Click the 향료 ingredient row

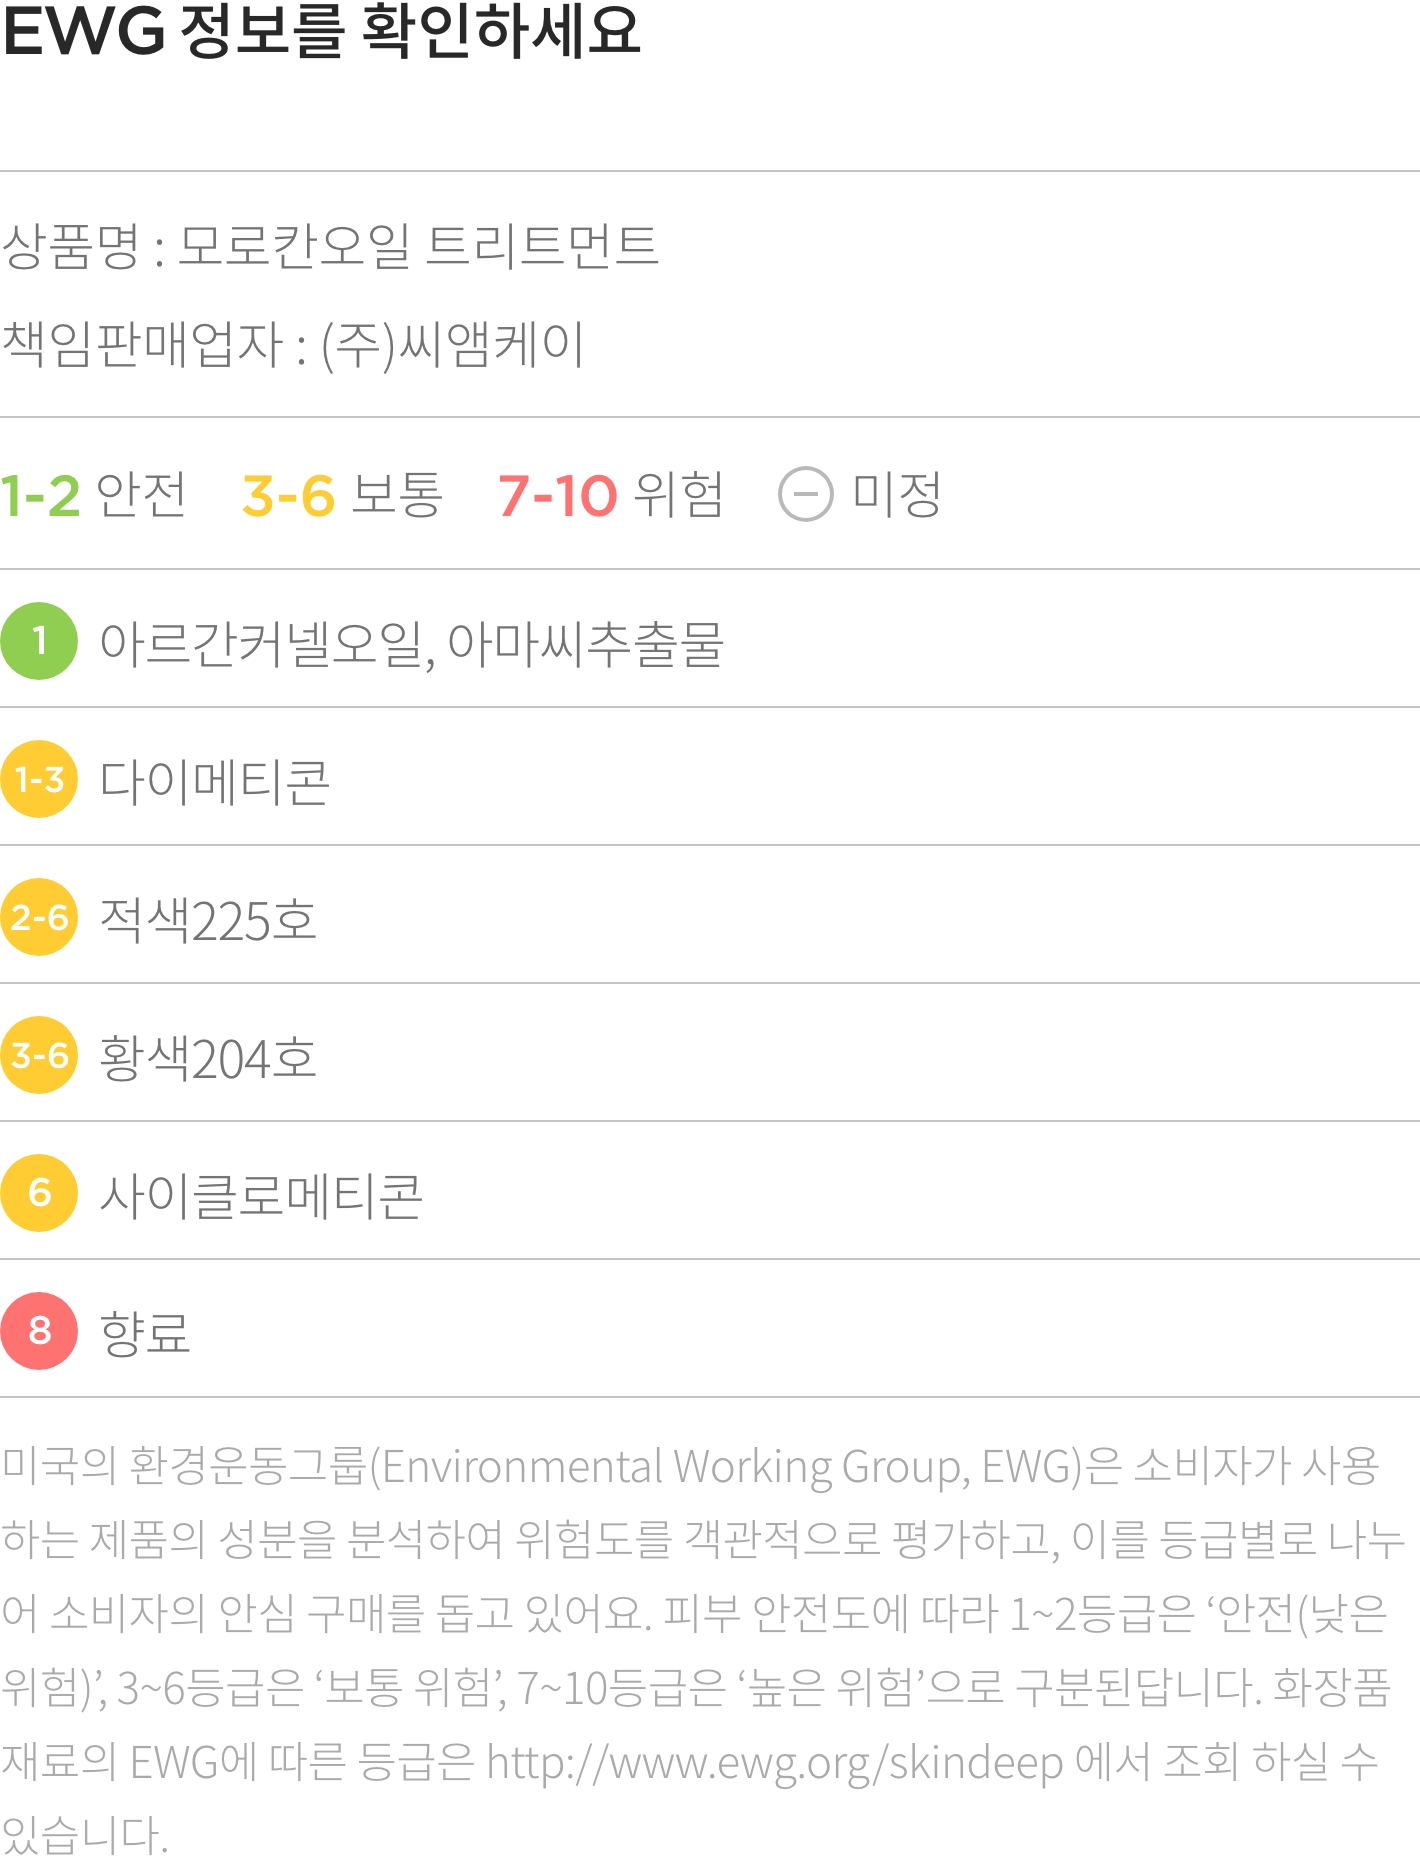(710, 1331)
